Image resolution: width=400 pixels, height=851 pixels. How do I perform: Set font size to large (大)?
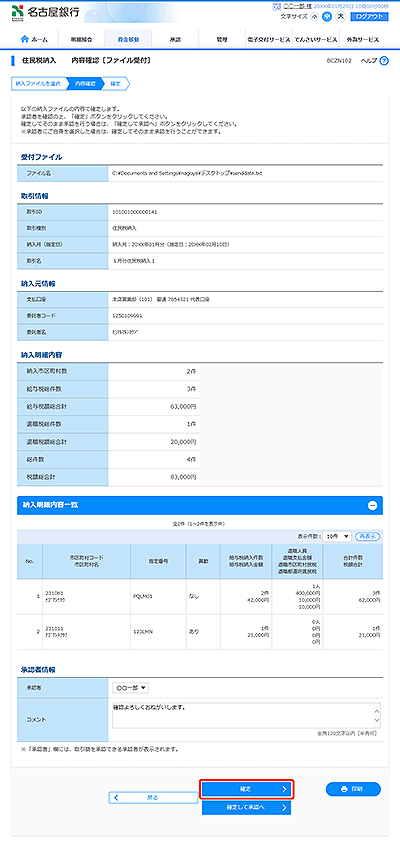(x=340, y=16)
